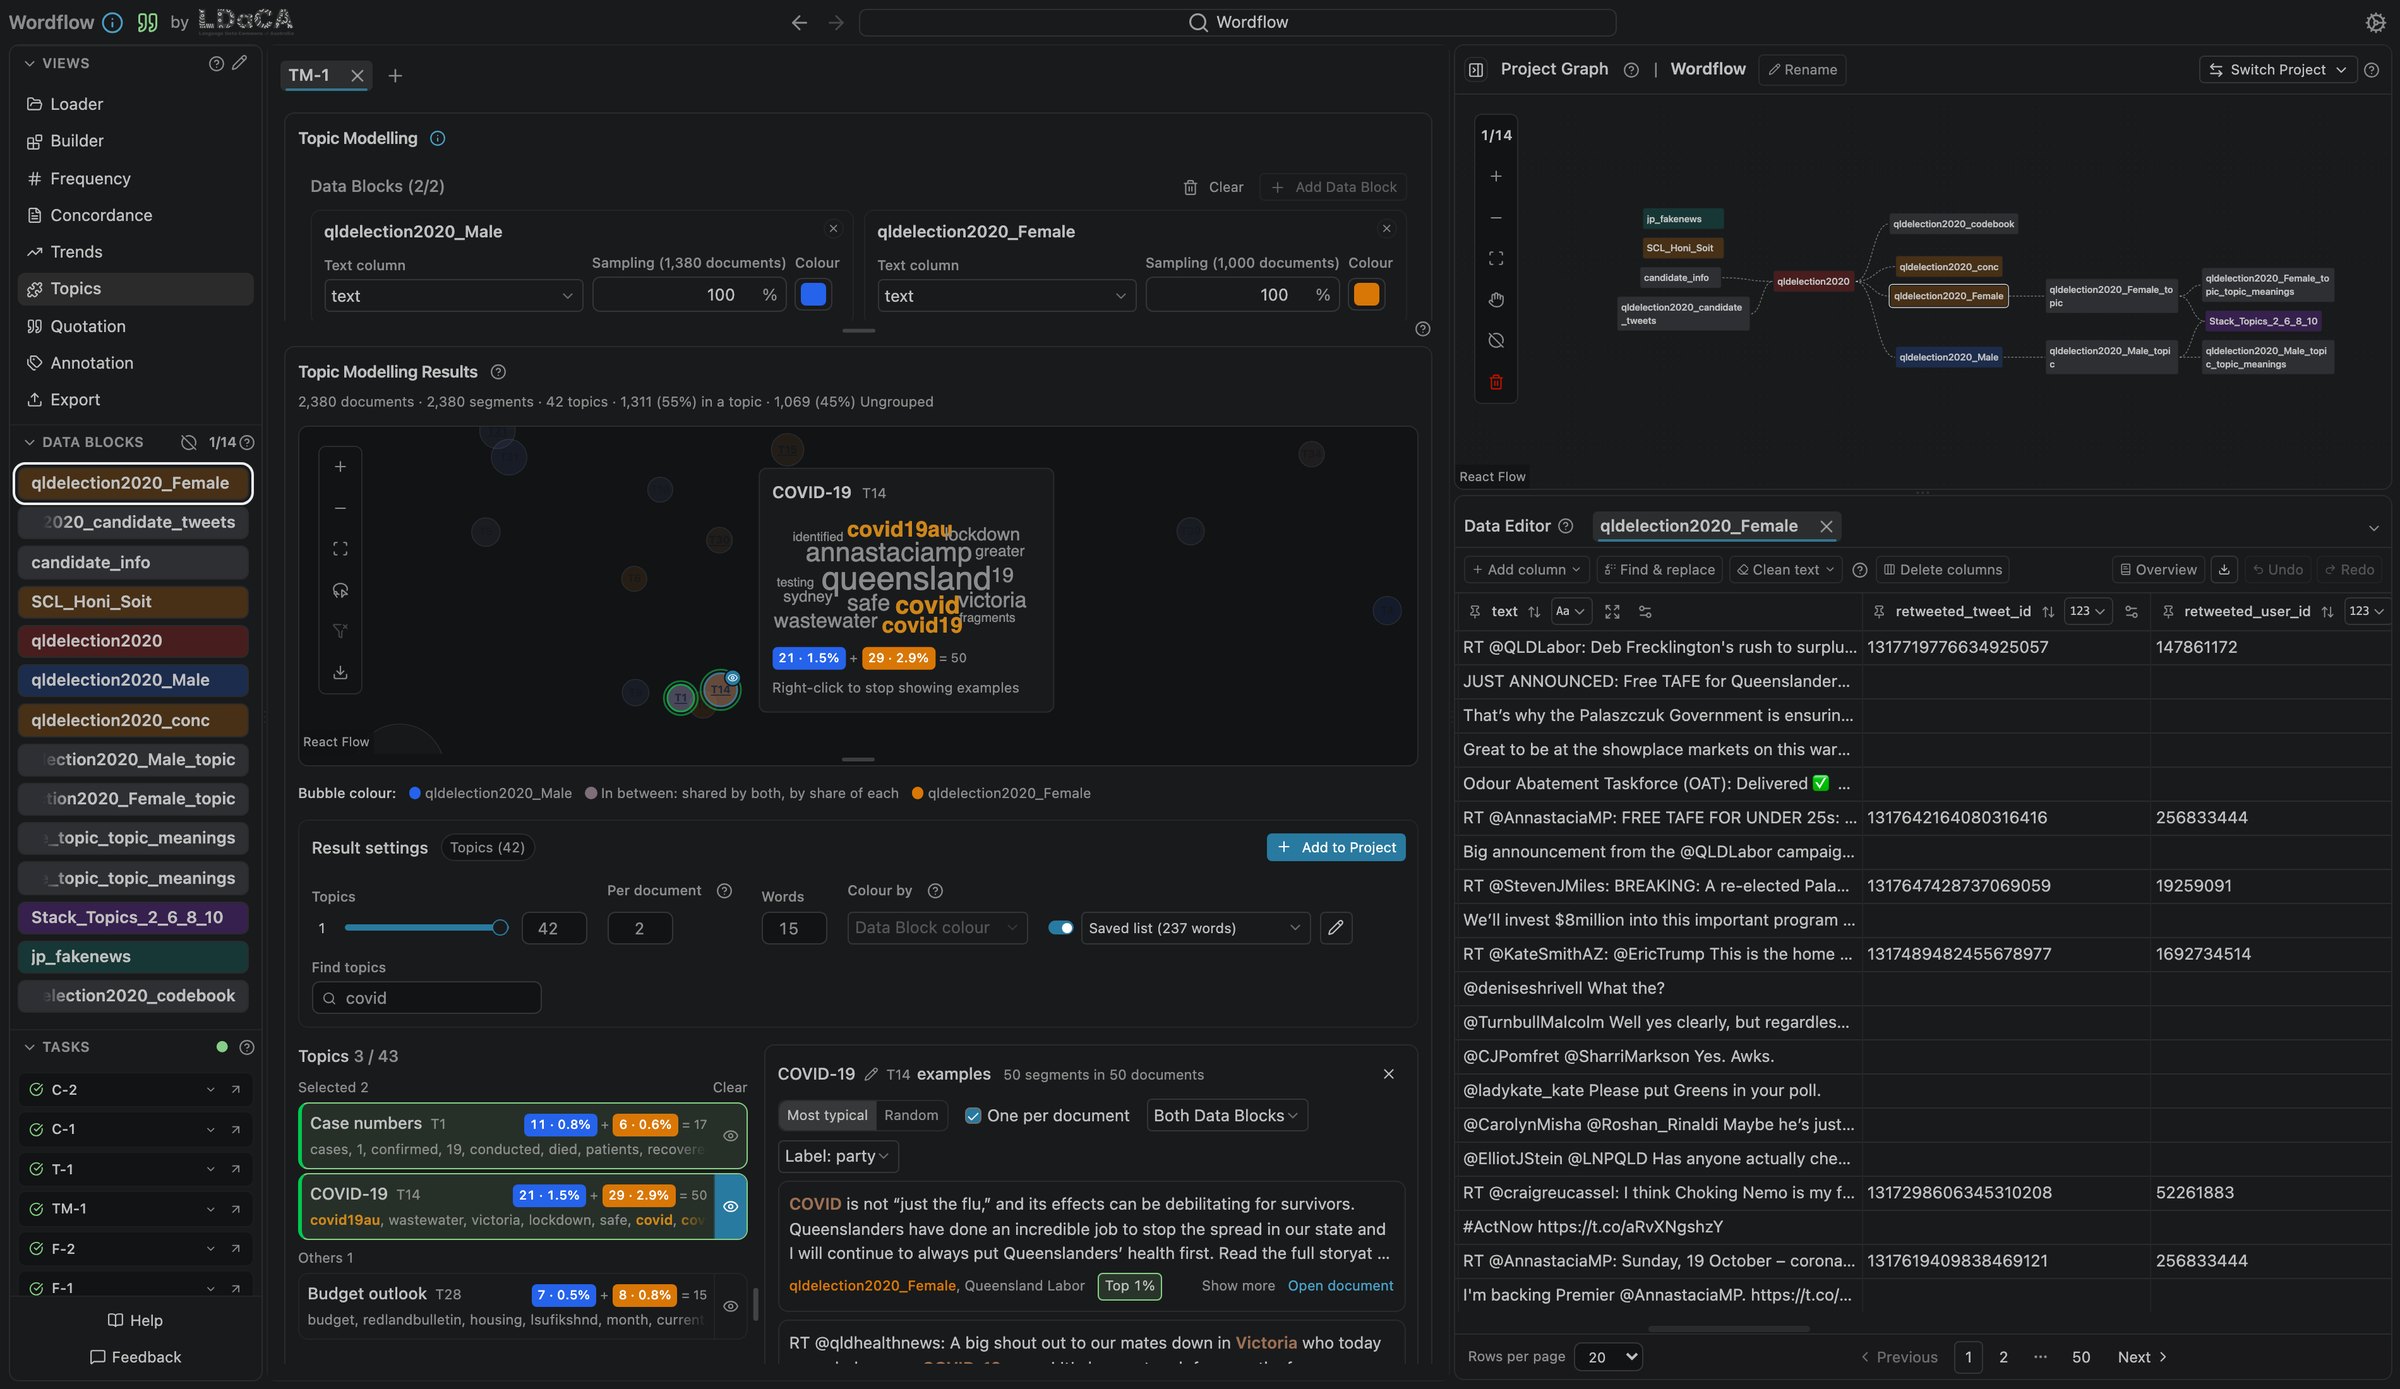Open Both Data Blocks dropdown

(1226, 1116)
